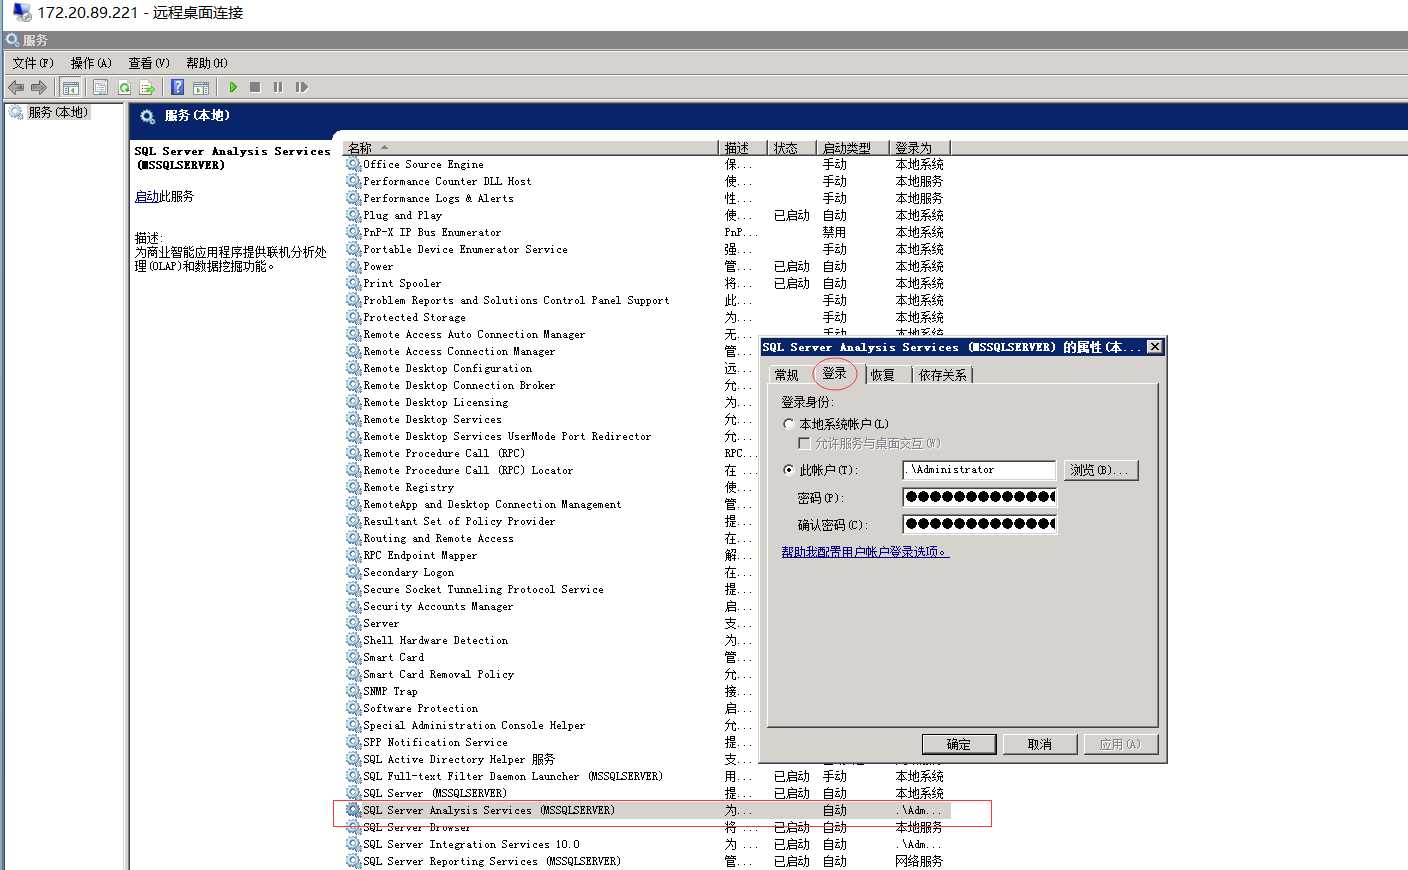Click the gear icon beside Smart Card
This screenshot has width=1408, height=870.
(x=354, y=657)
